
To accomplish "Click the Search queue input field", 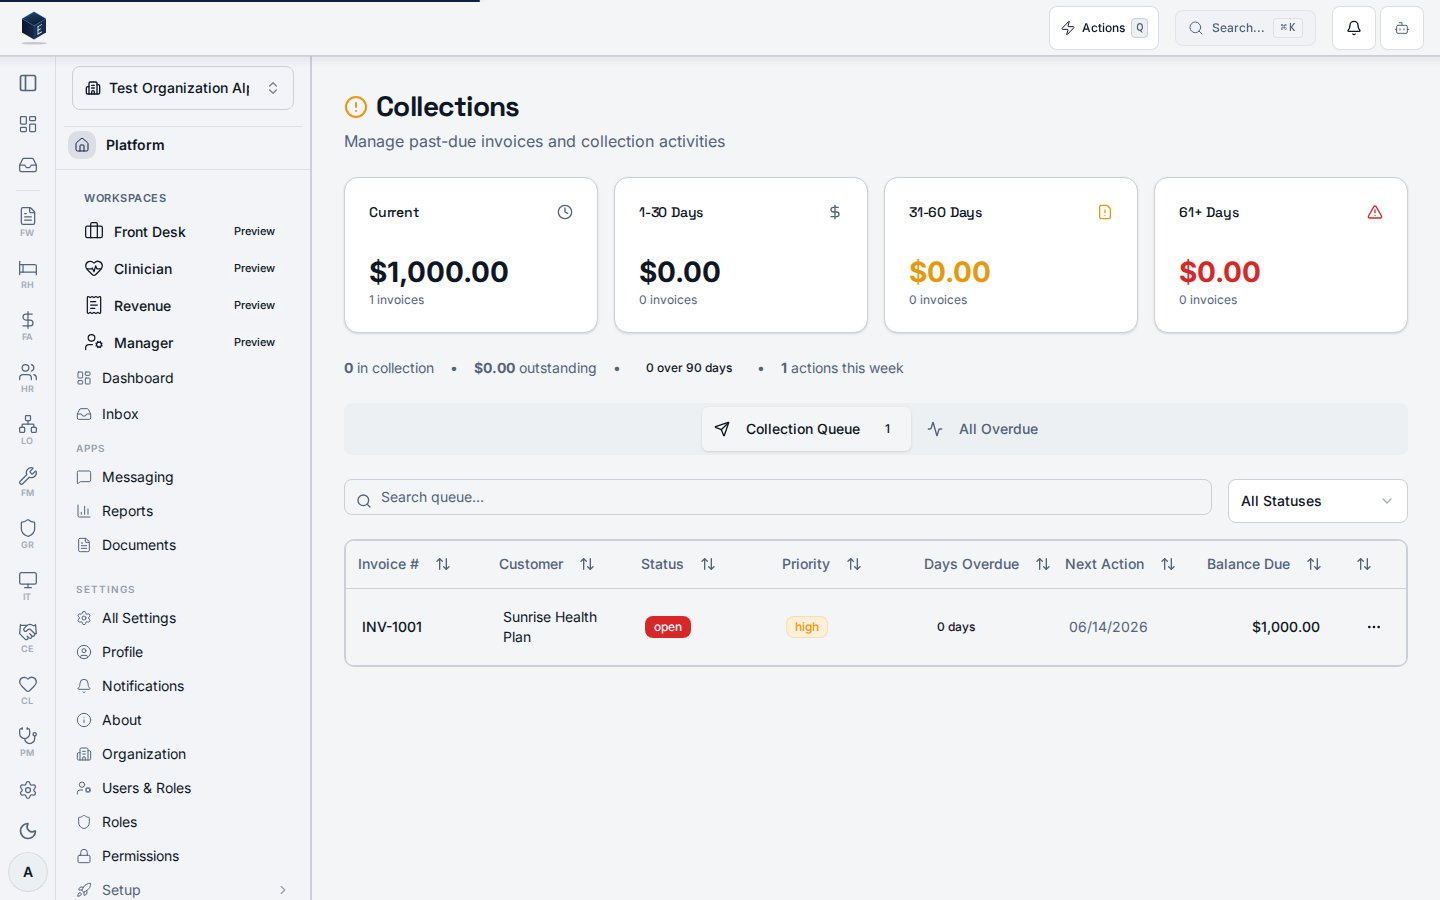I will click(x=778, y=497).
